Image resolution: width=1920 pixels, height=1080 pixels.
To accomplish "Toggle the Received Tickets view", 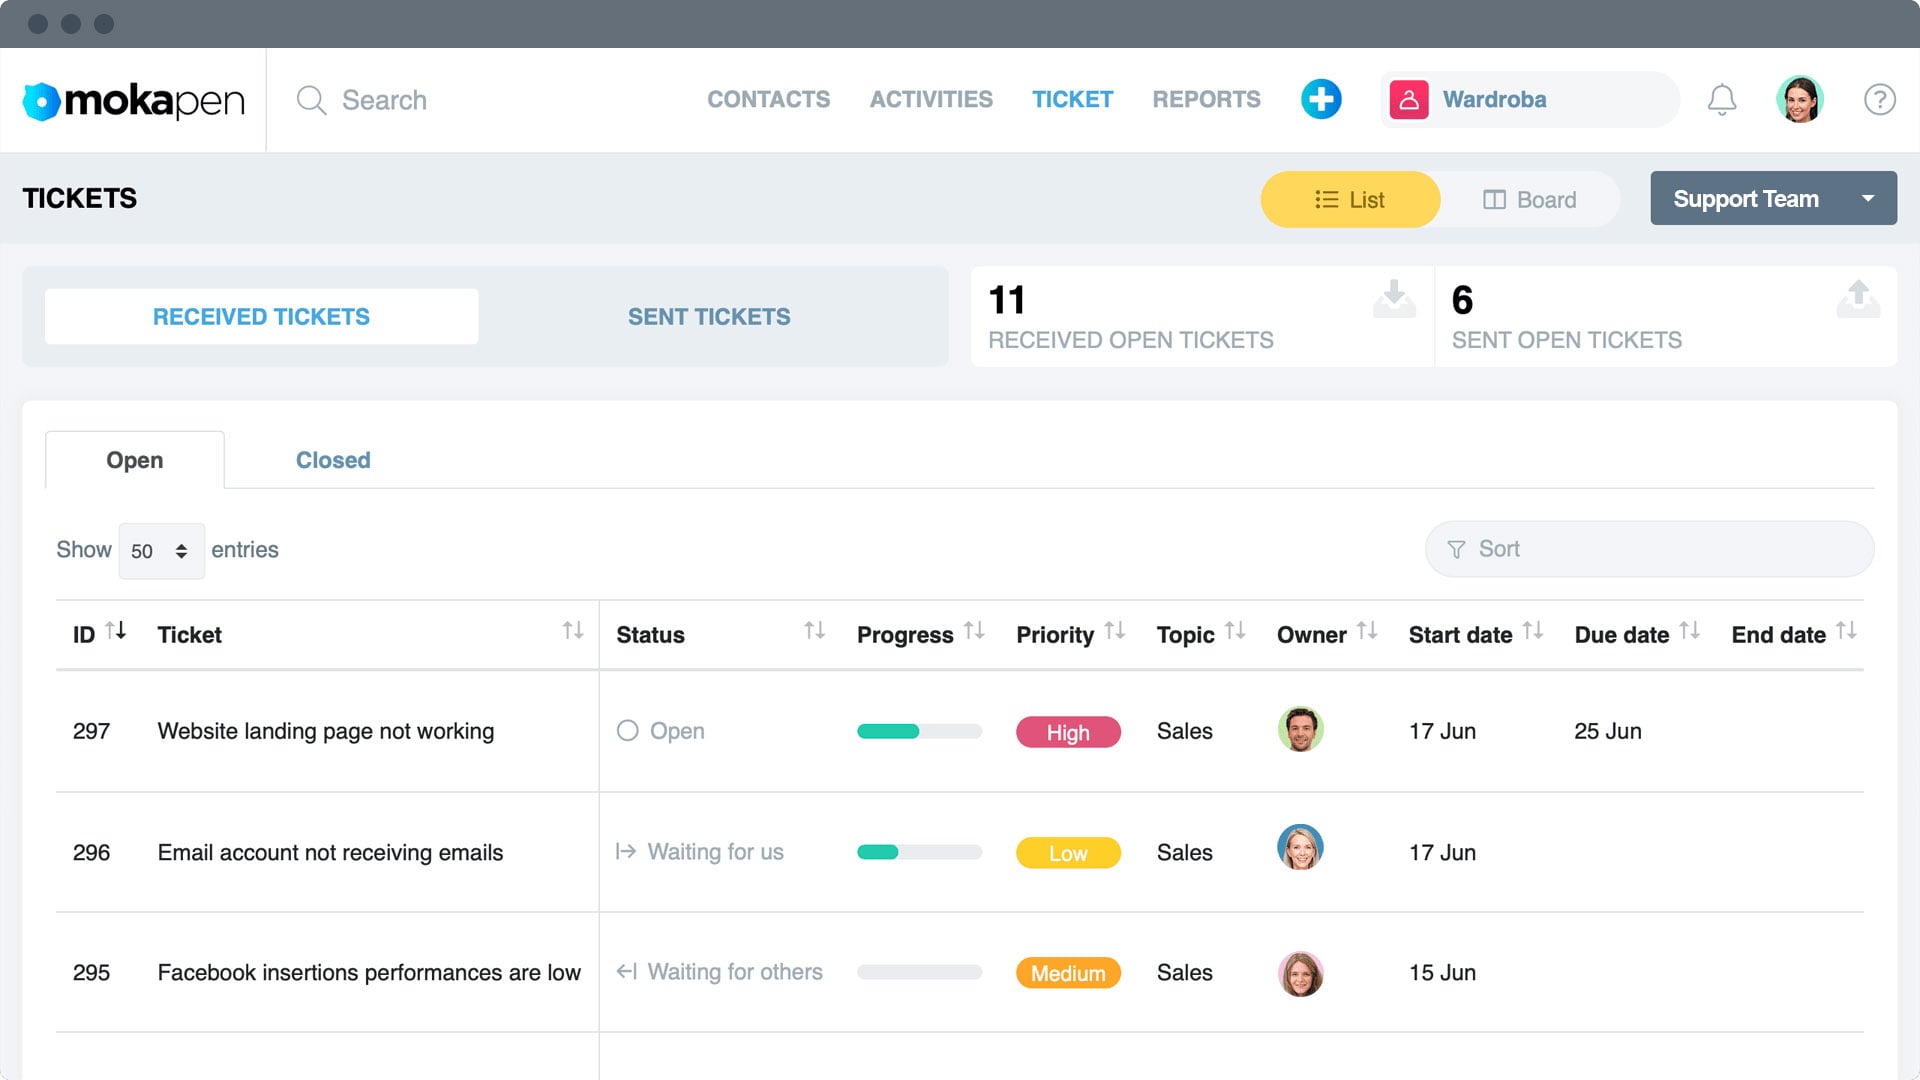I will coord(261,316).
